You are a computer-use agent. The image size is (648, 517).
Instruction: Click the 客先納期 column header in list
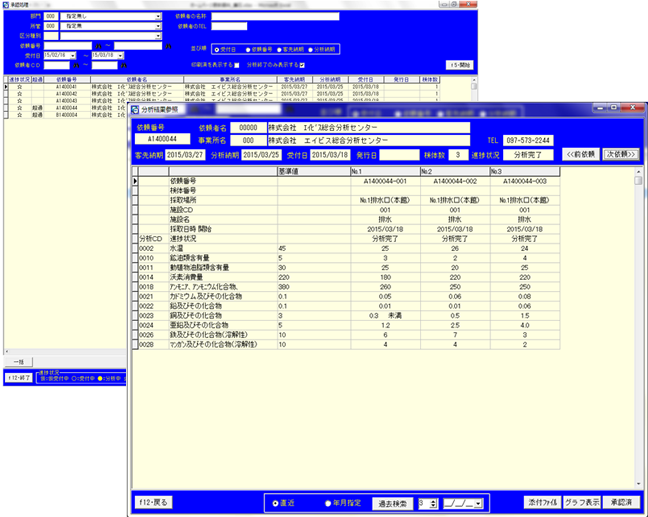(x=295, y=79)
